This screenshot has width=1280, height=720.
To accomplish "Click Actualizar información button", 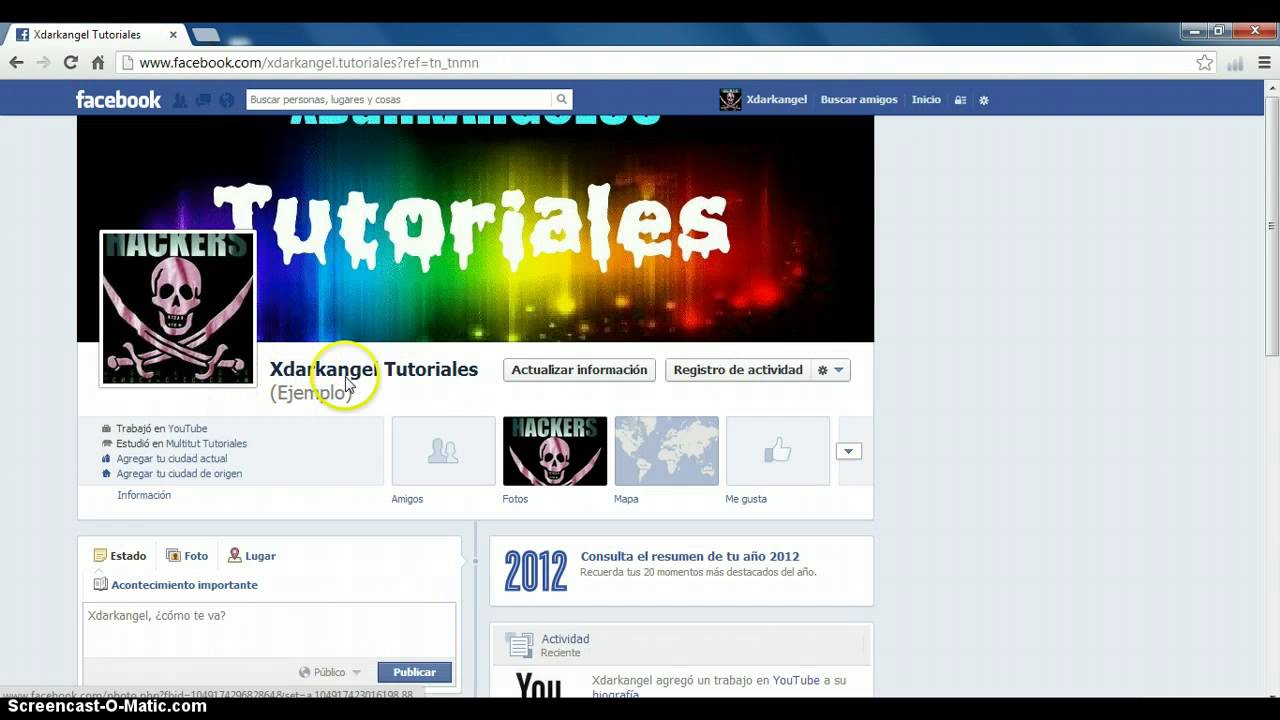I will (579, 370).
